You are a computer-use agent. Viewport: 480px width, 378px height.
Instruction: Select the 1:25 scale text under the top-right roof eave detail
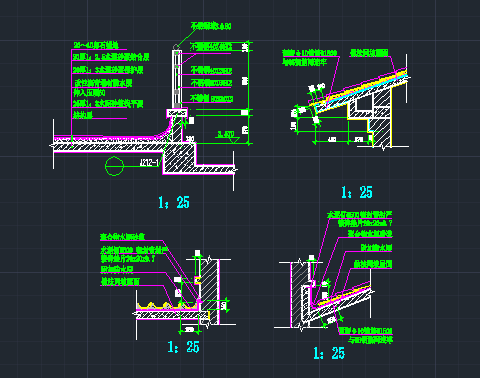tap(357, 192)
